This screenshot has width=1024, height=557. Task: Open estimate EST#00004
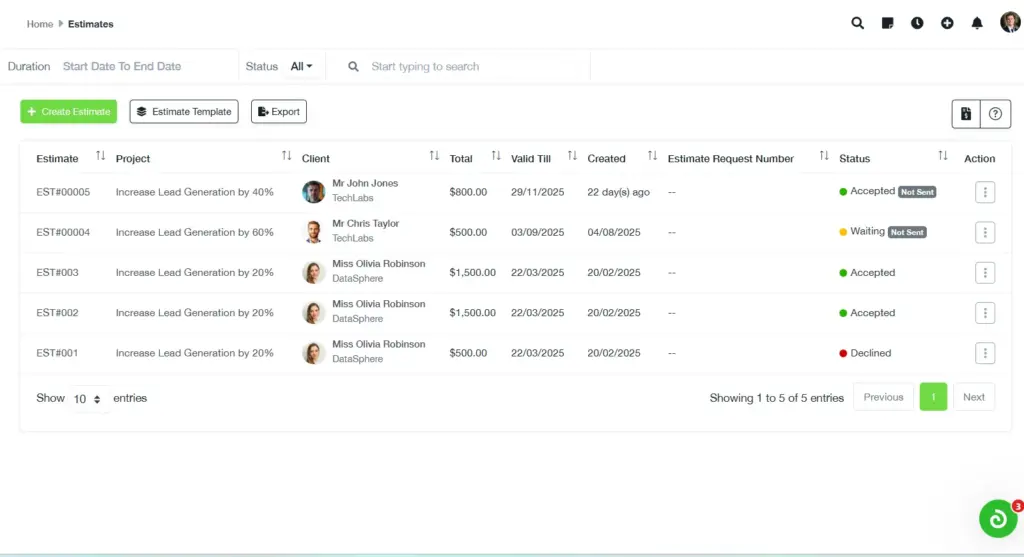click(x=63, y=232)
